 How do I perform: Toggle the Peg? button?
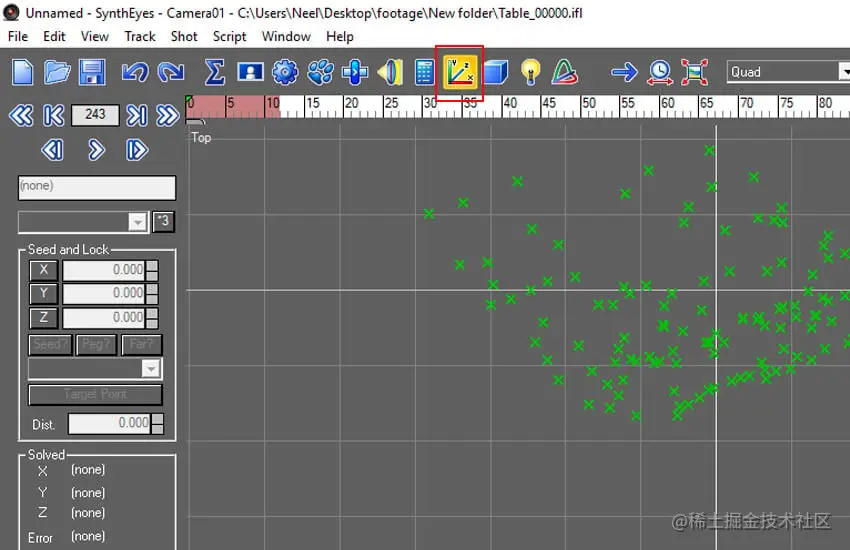96,345
